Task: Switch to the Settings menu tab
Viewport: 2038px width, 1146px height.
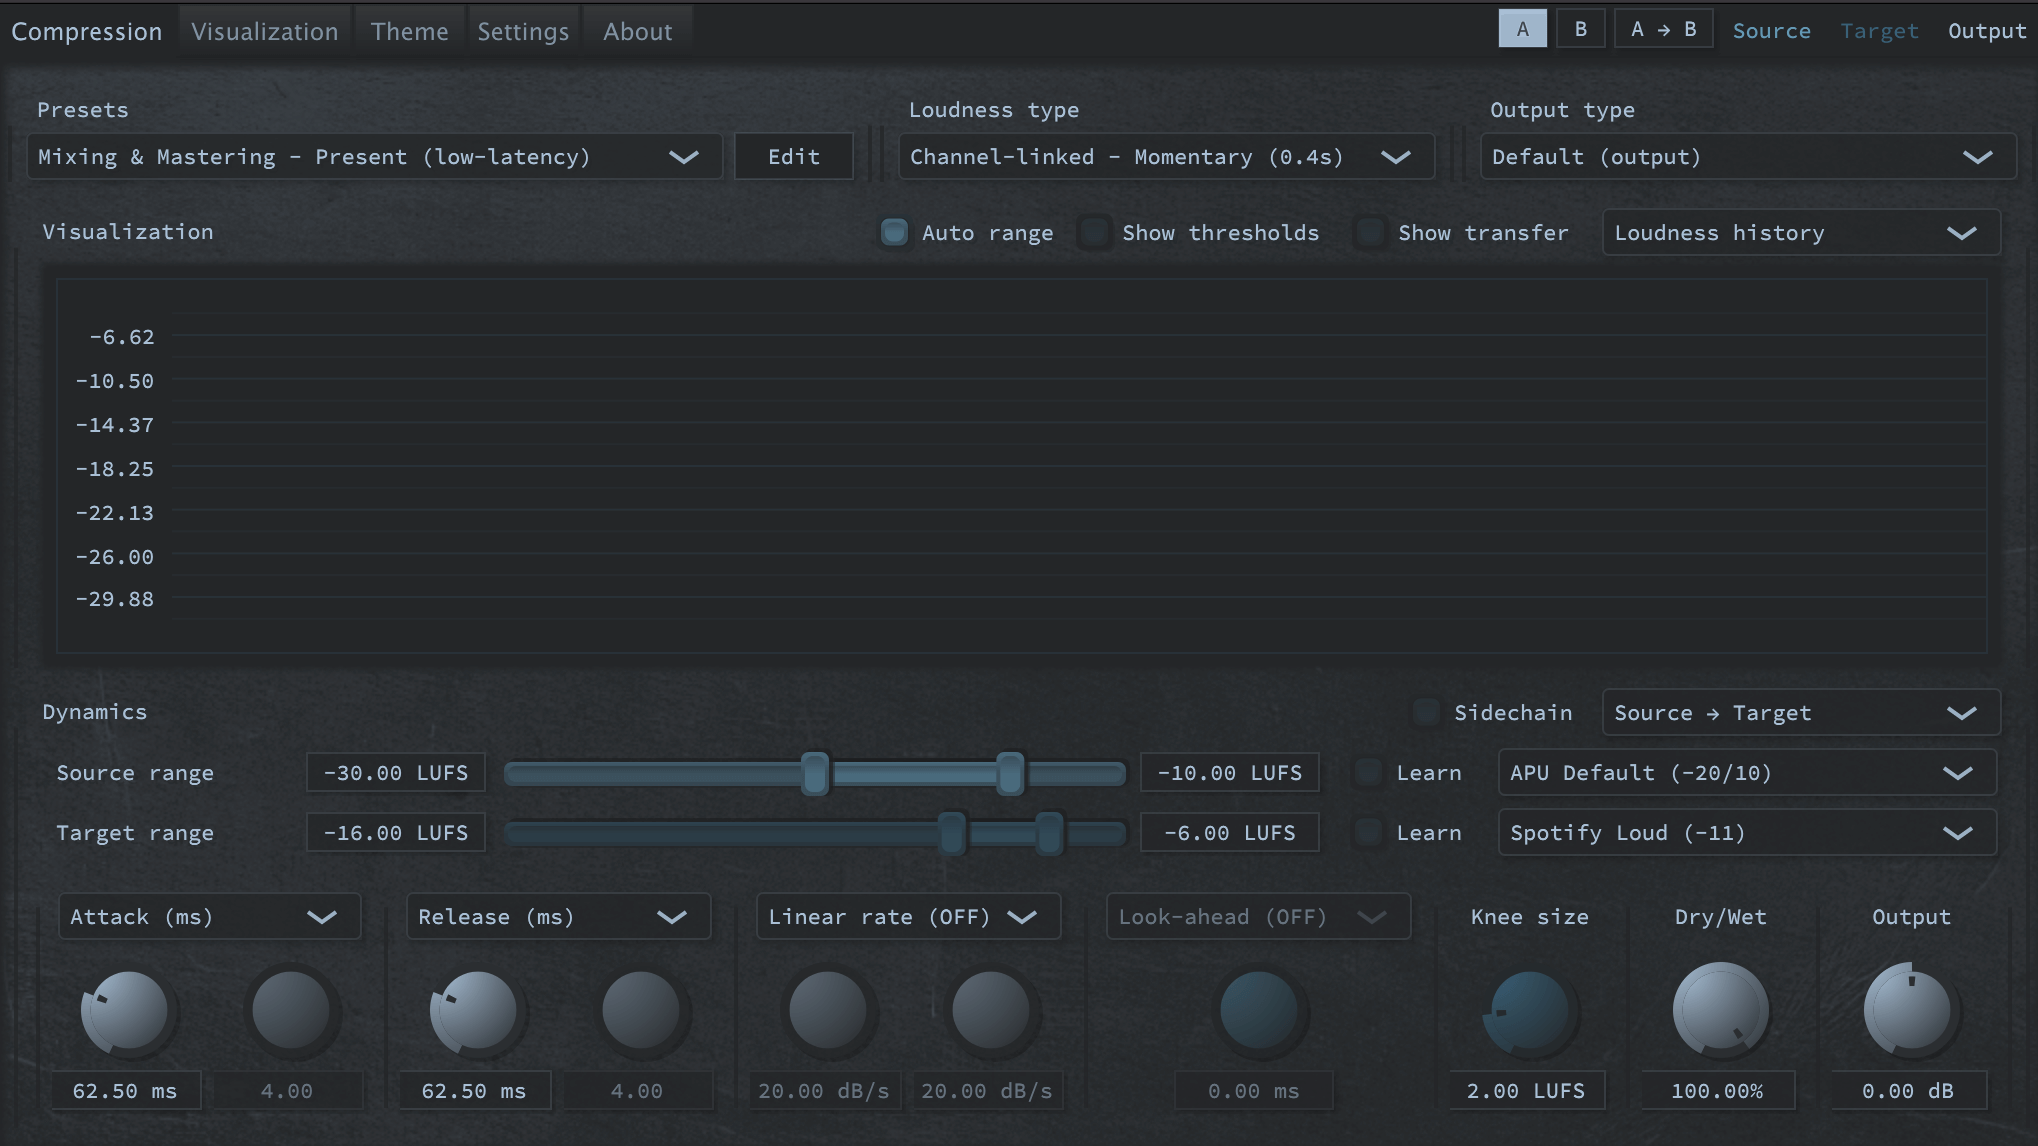Action: [x=523, y=29]
